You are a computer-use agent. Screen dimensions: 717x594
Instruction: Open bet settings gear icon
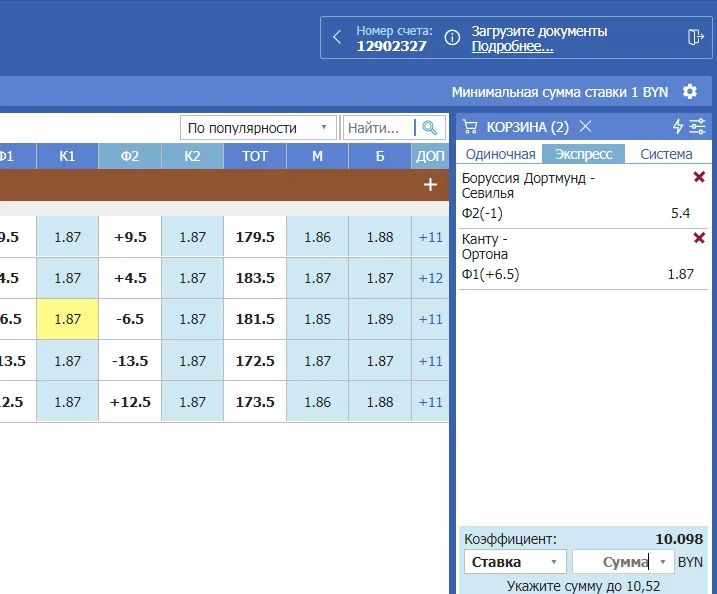pos(689,92)
